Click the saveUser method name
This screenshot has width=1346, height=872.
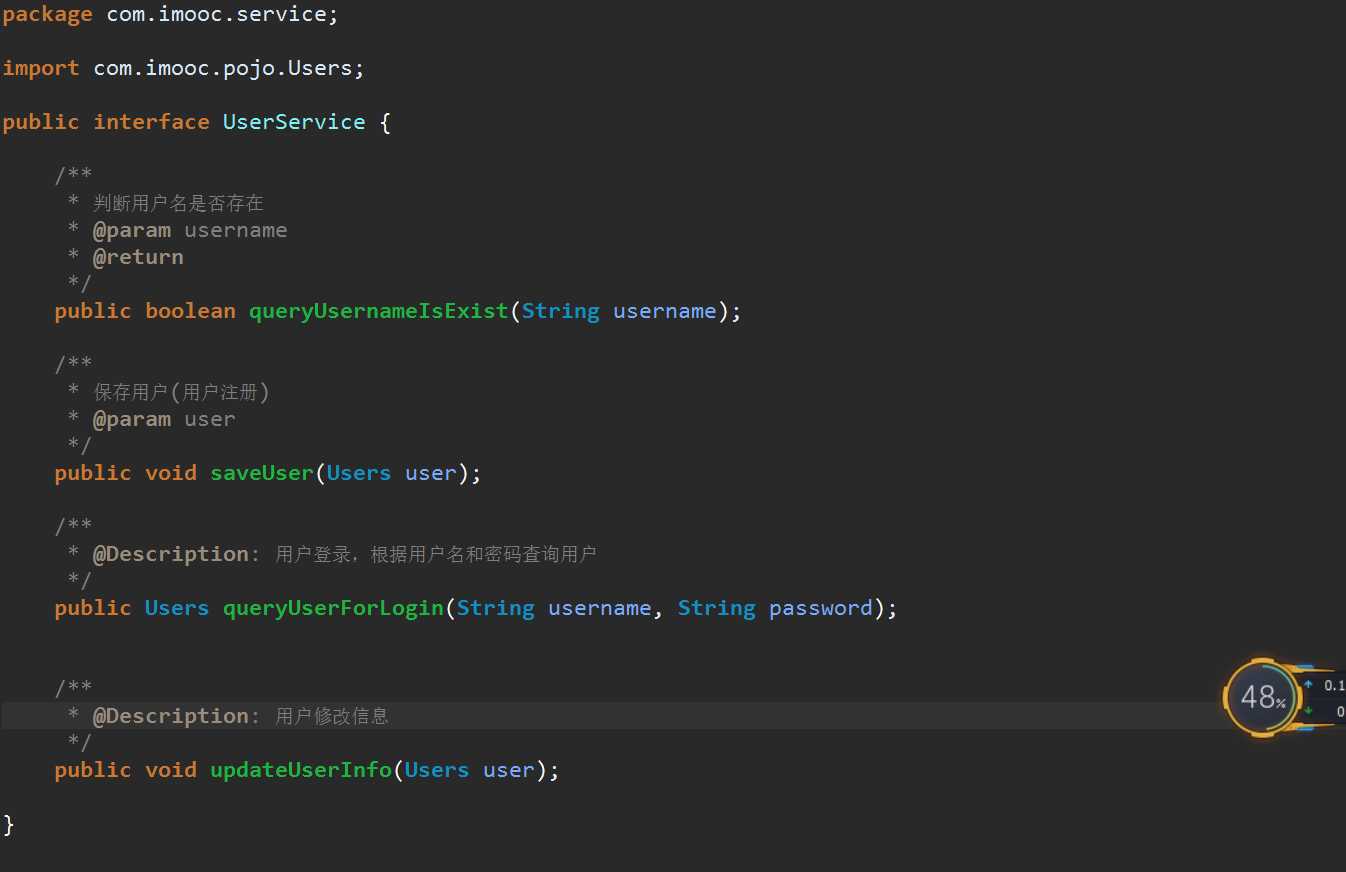click(262, 473)
